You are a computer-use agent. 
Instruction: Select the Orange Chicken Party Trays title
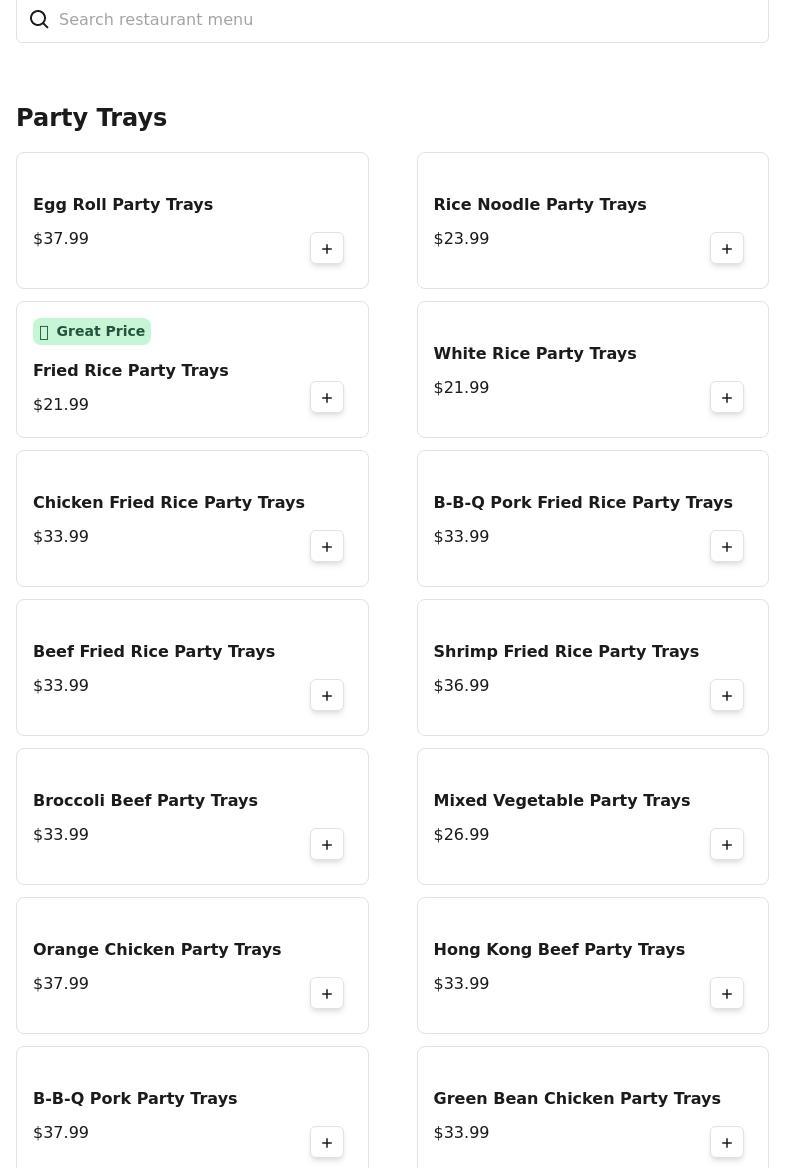tap(157, 950)
